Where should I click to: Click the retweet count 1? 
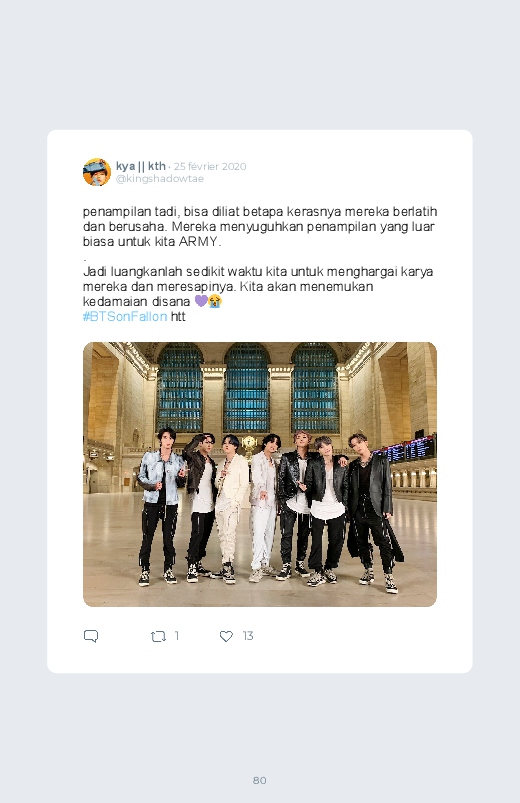click(x=177, y=636)
